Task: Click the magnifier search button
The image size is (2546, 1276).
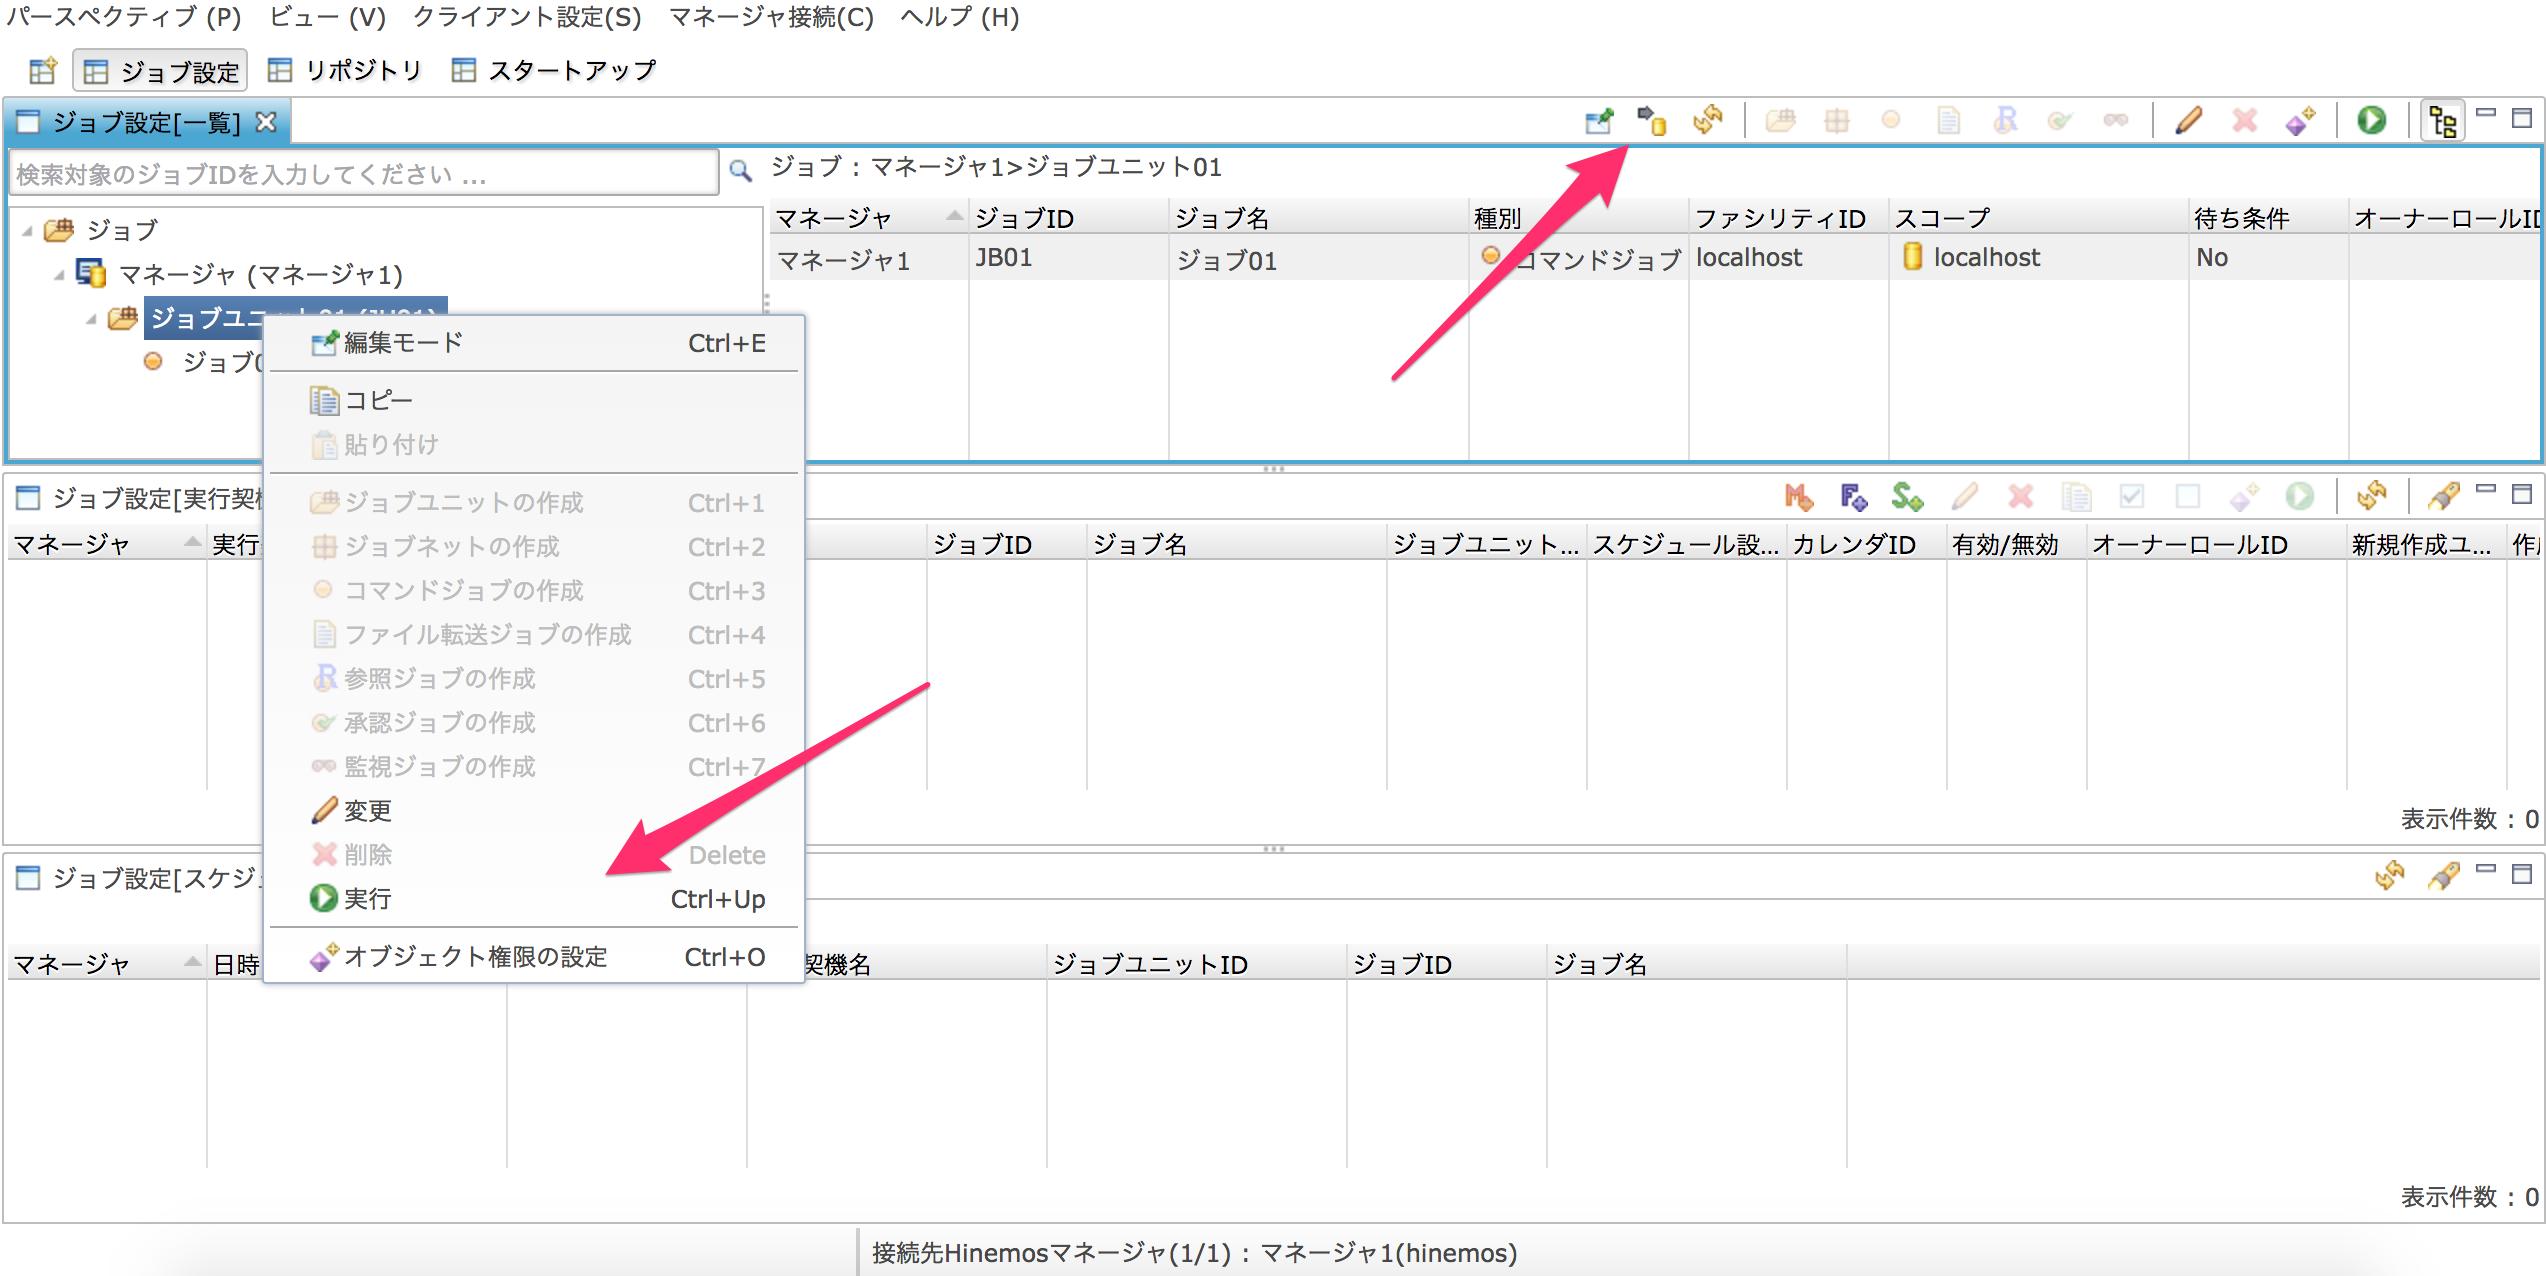Action: [740, 171]
